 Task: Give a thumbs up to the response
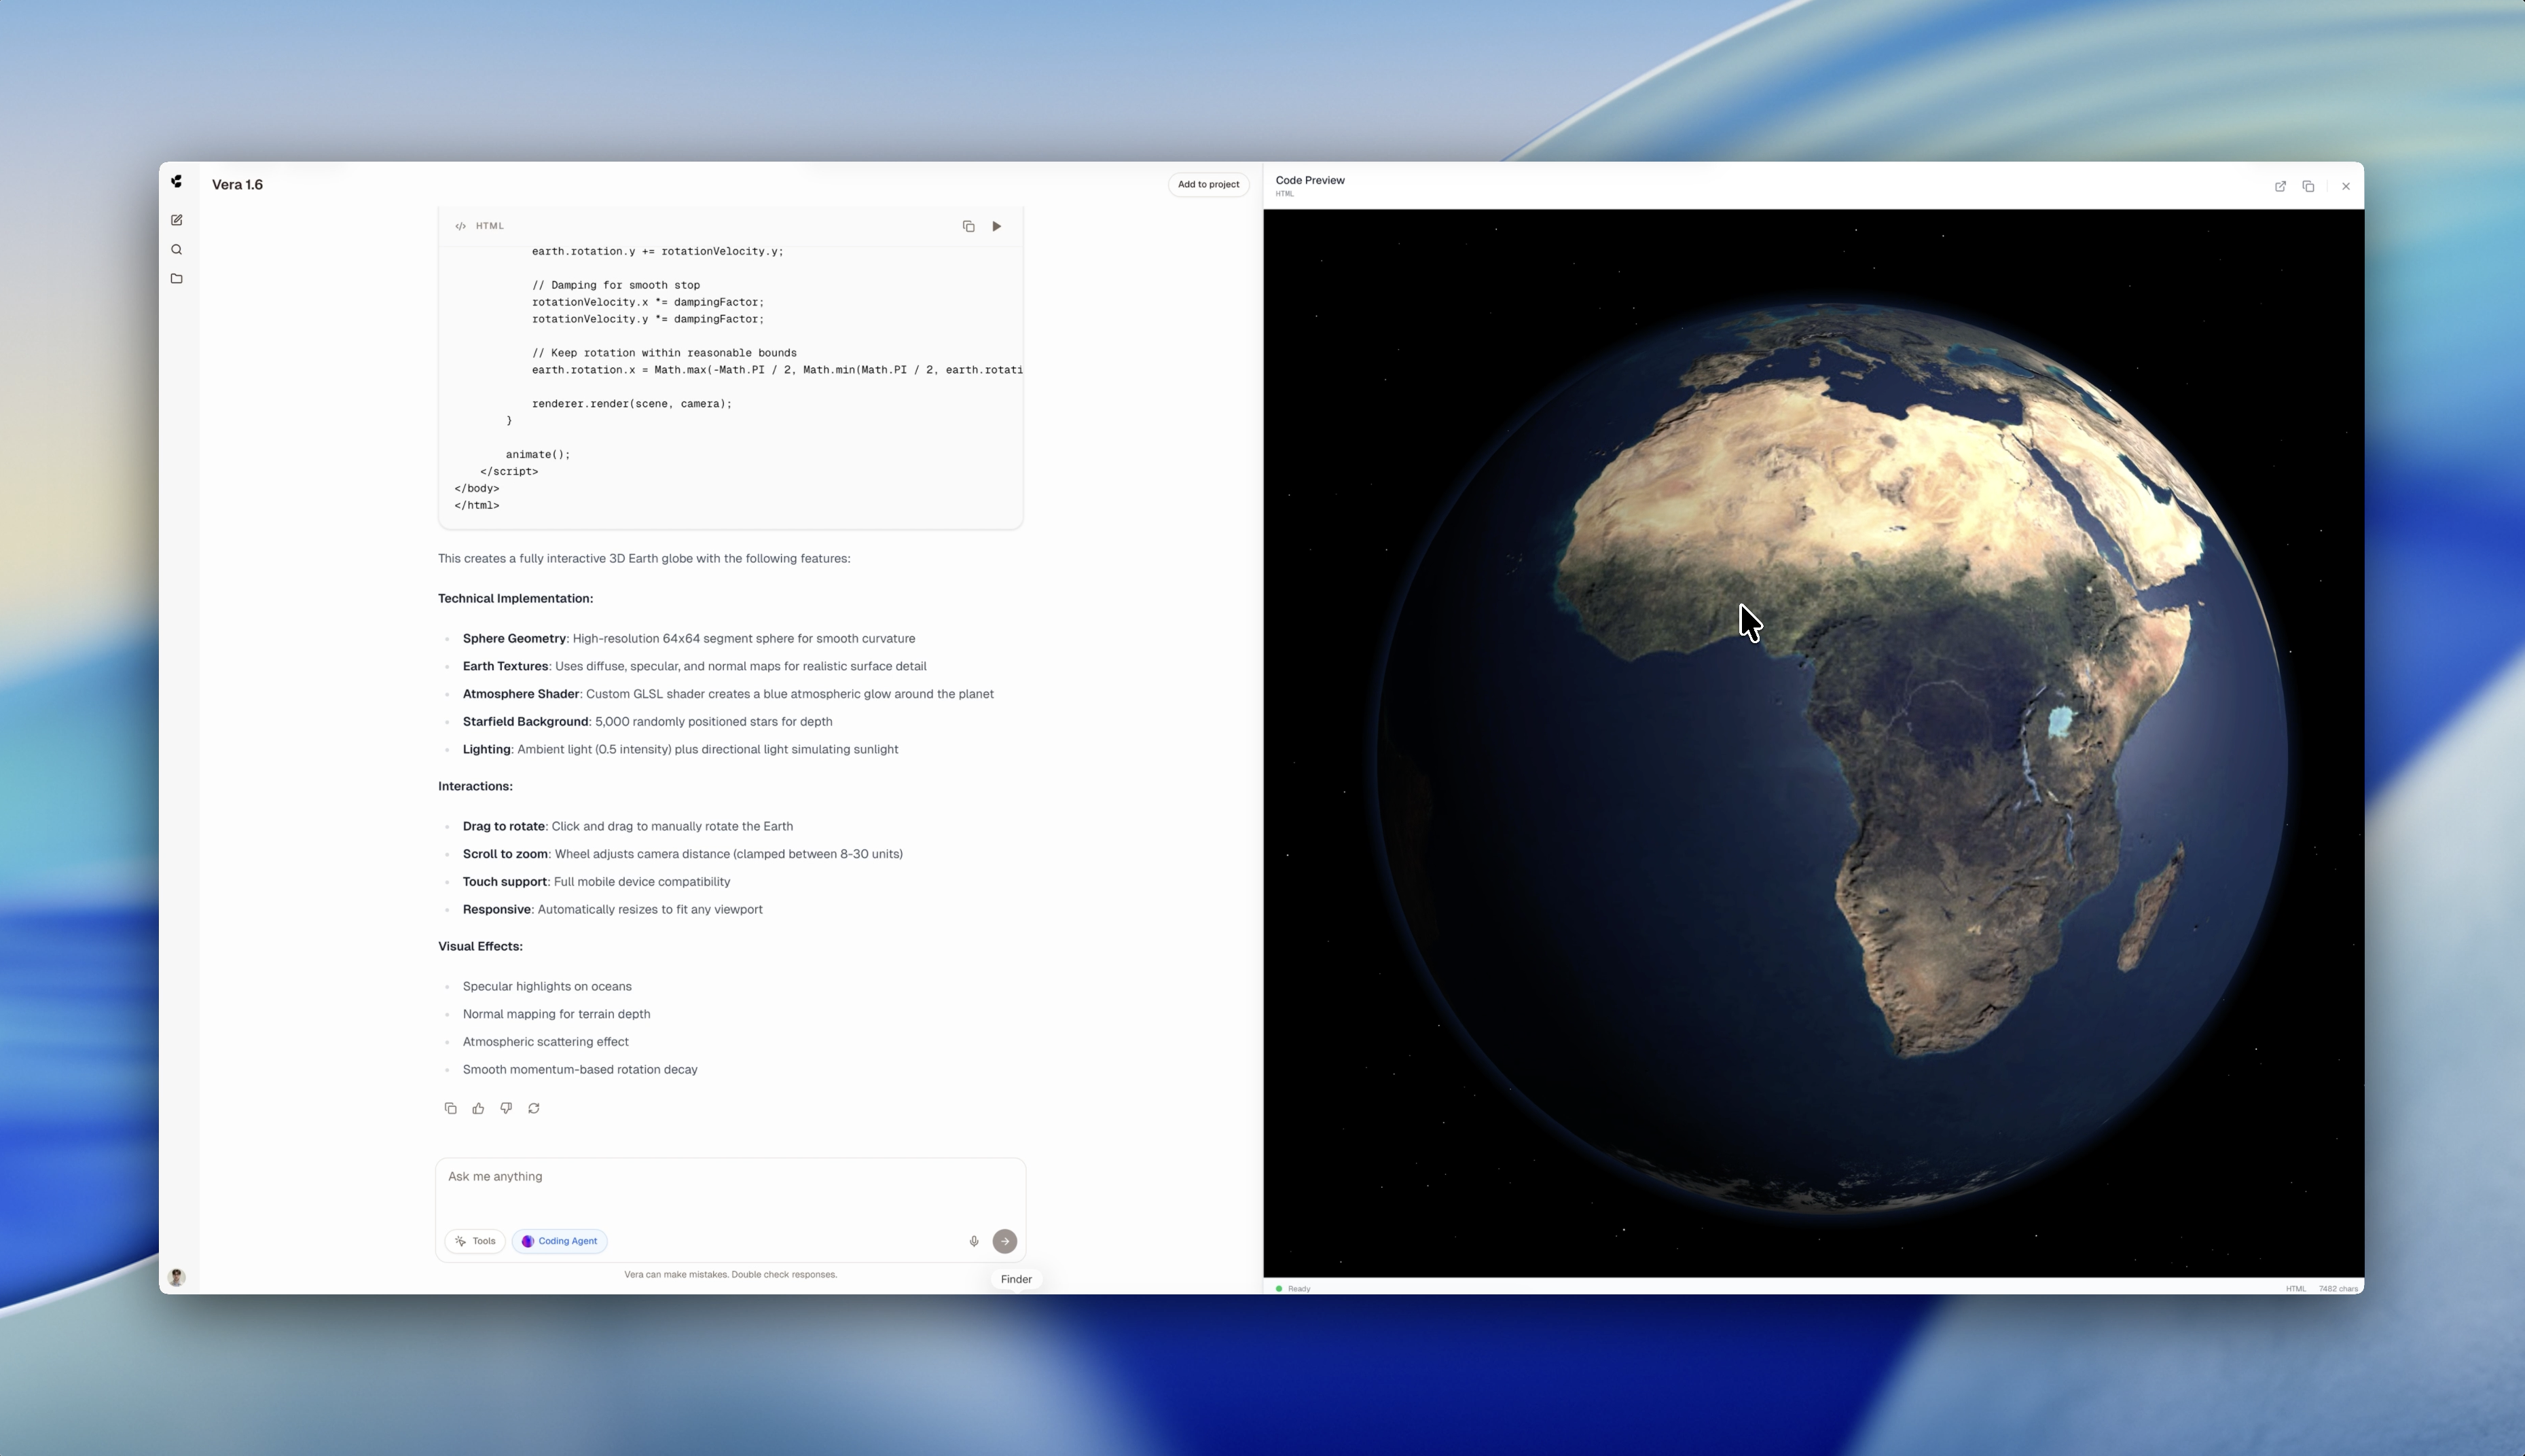tap(478, 1108)
